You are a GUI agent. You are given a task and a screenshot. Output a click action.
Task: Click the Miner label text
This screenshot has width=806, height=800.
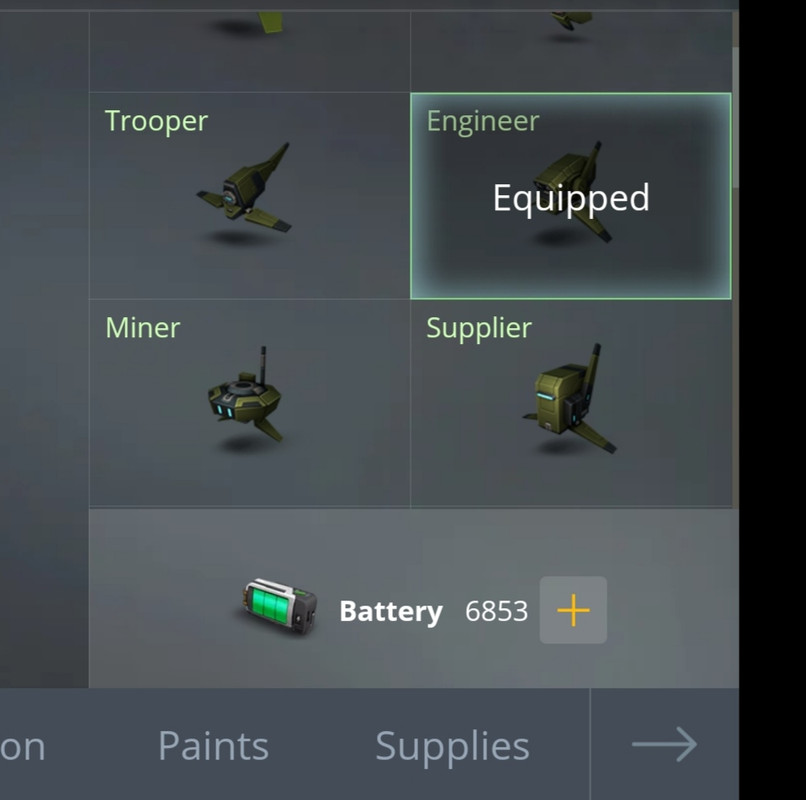[143, 328]
